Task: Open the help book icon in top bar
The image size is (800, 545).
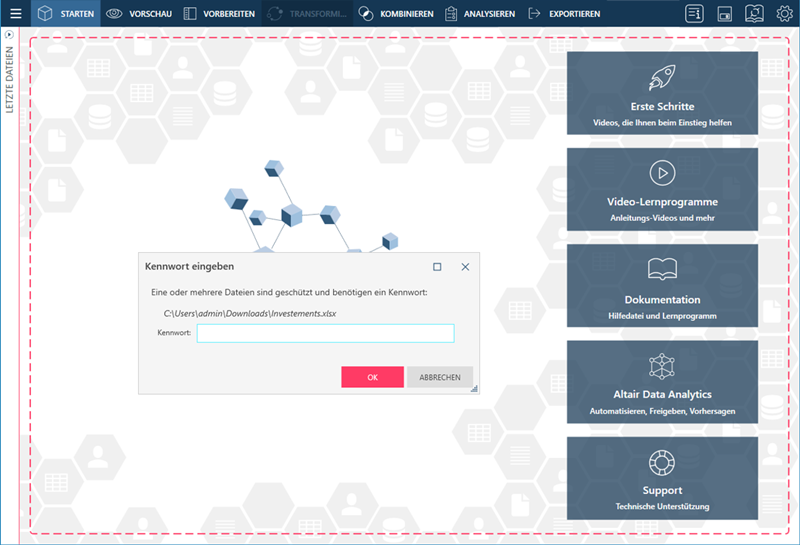Action: point(754,13)
